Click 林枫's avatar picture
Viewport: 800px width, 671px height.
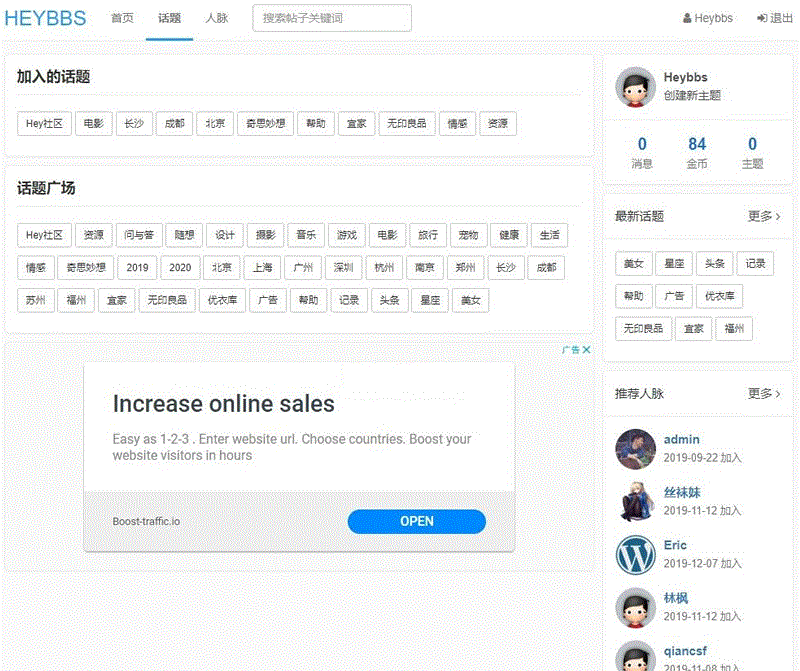(635, 607)
